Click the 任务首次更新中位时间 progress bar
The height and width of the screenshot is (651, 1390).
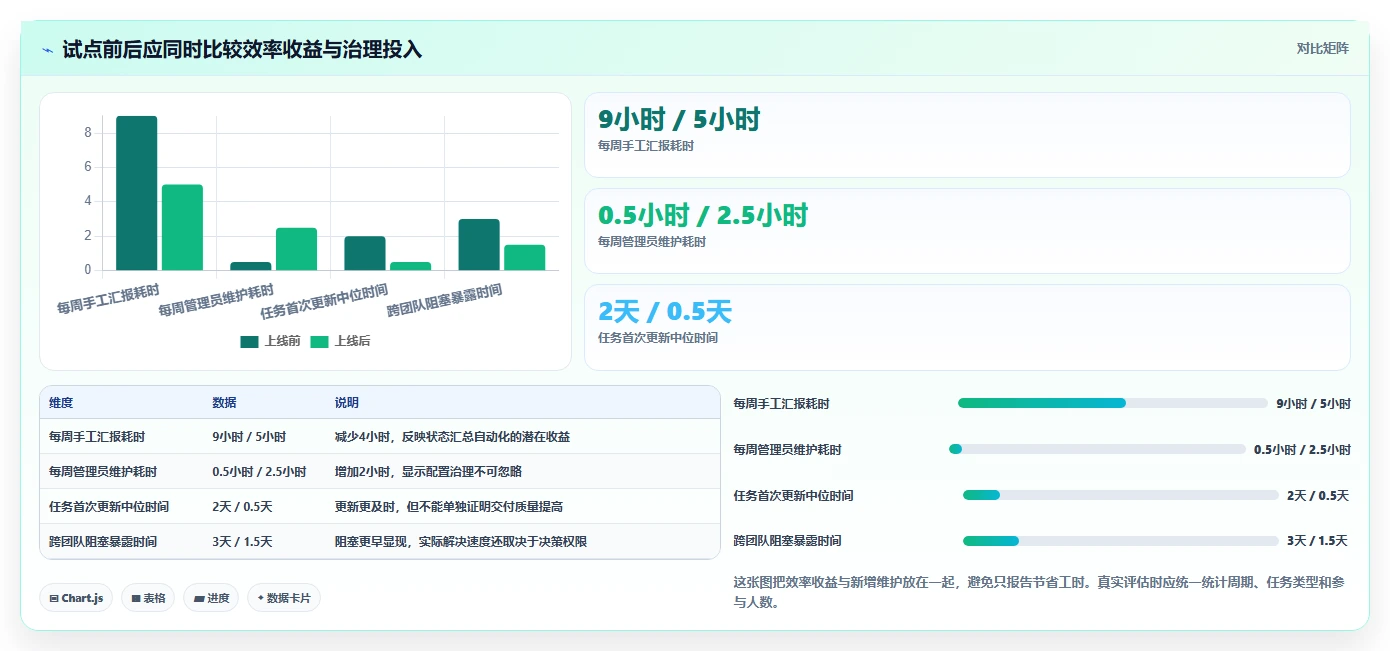click(1121, 495)
